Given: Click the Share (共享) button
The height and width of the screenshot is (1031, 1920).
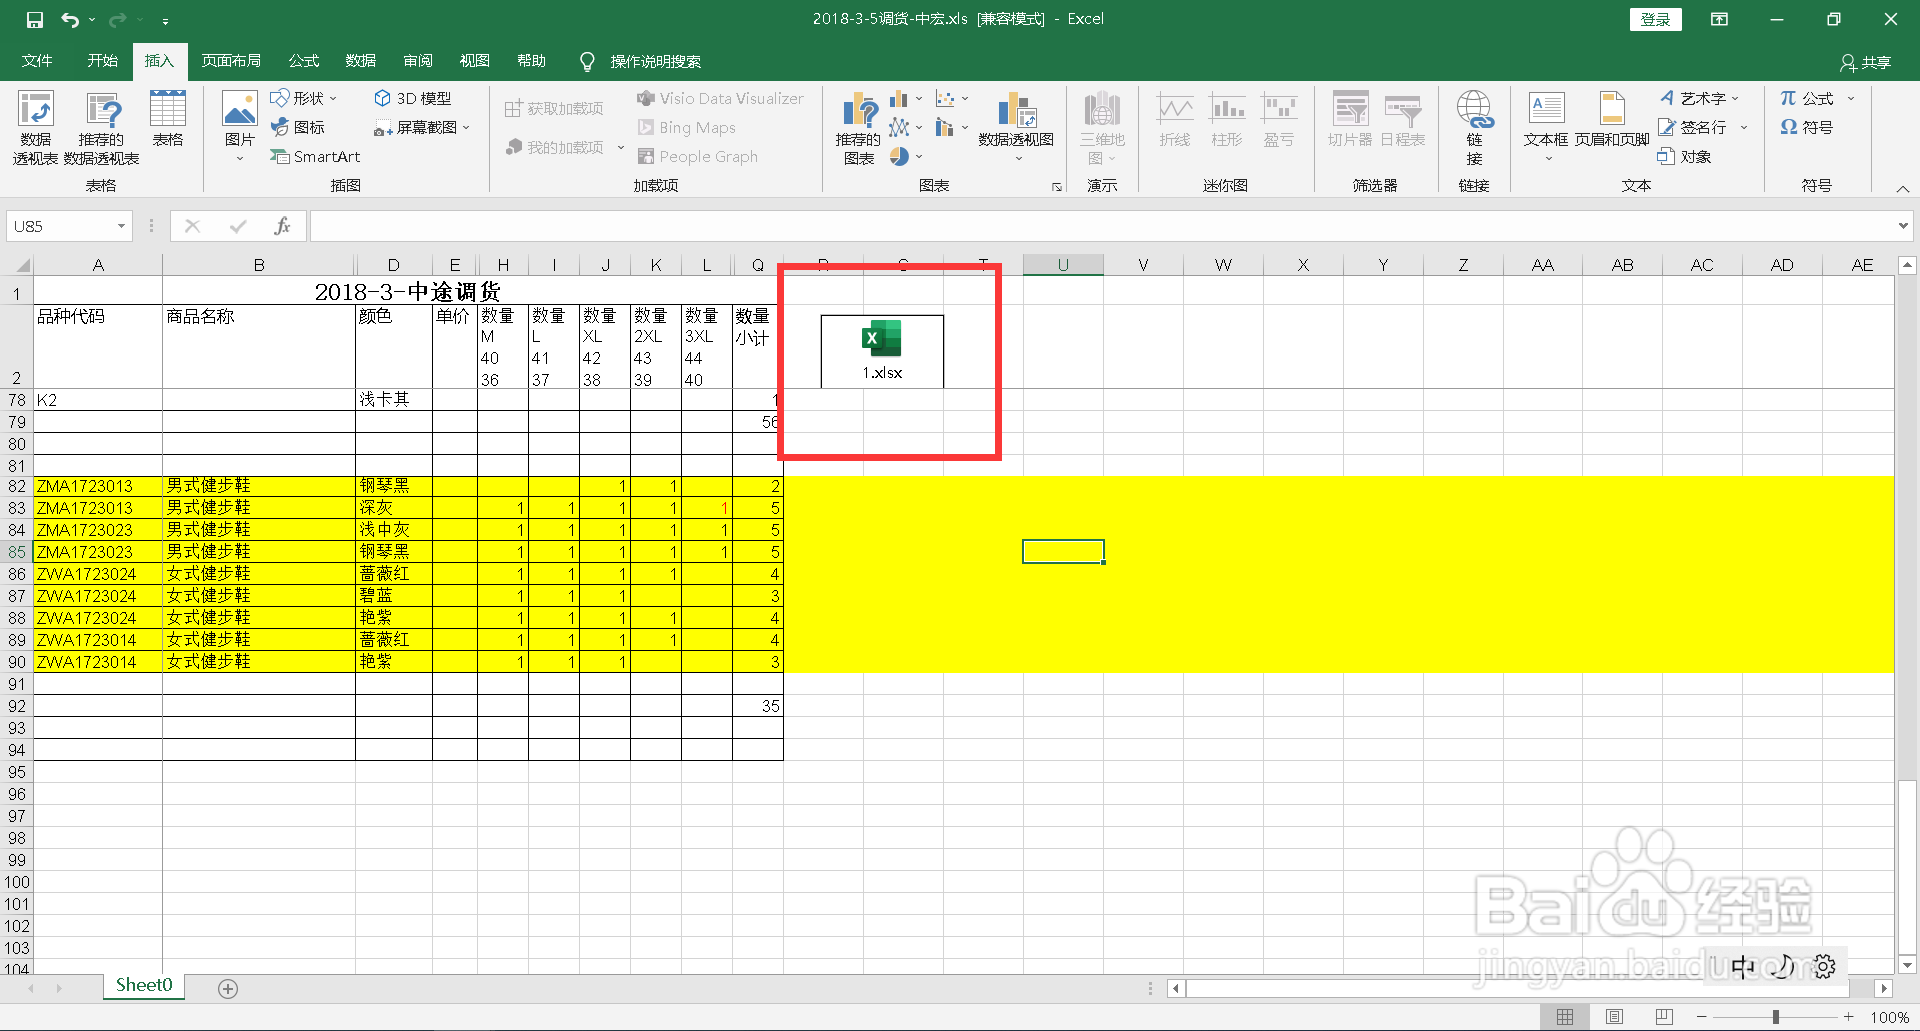Looking at the screenshot, I should 1866,62.
